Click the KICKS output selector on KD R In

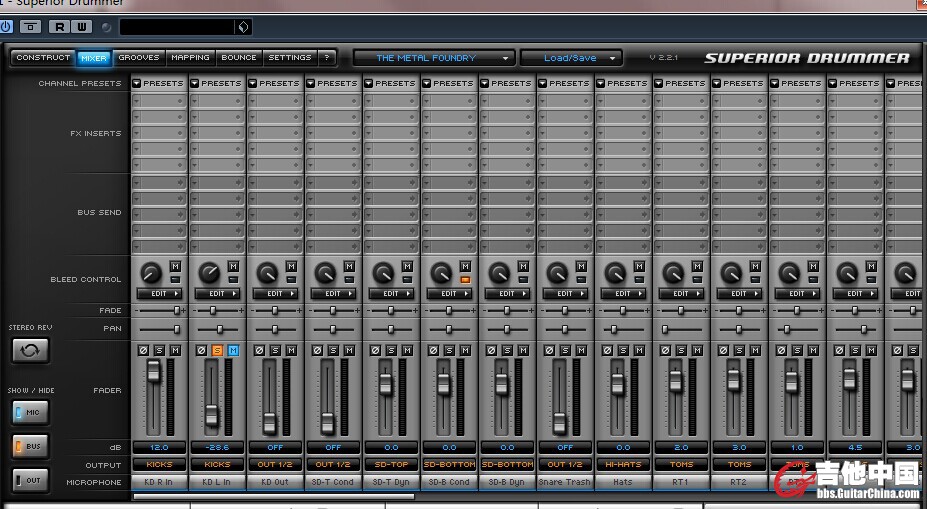(159, 465)
